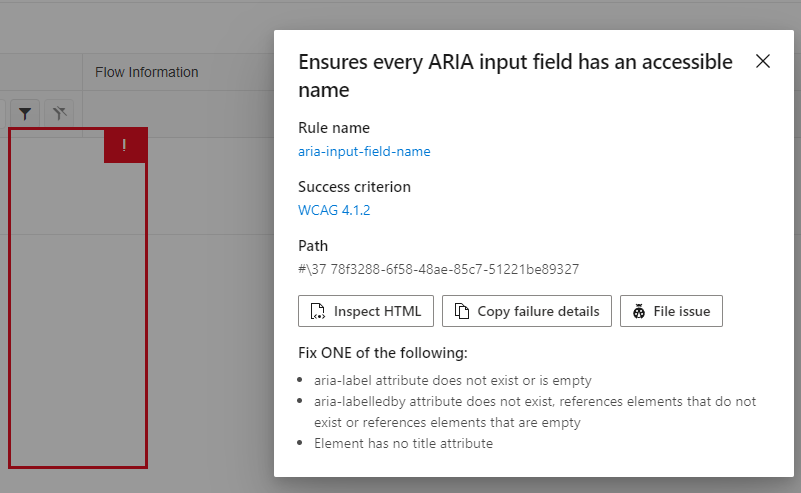Click the filter funnel icon
Screen dimensions: 801x493
pos(25,113)
